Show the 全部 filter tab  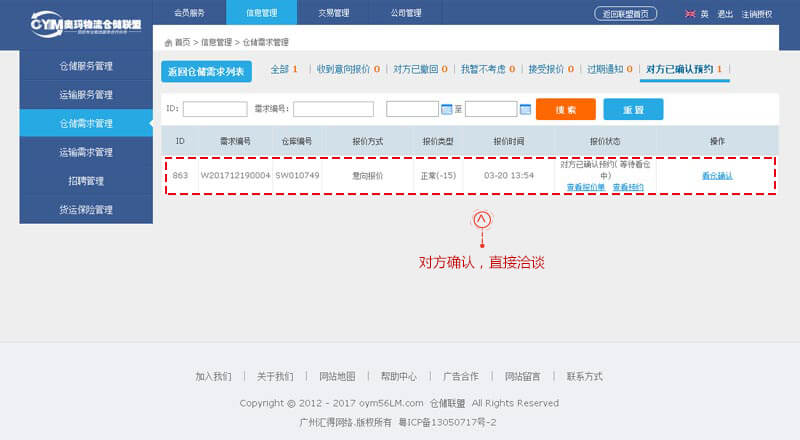tap(284, 70)
